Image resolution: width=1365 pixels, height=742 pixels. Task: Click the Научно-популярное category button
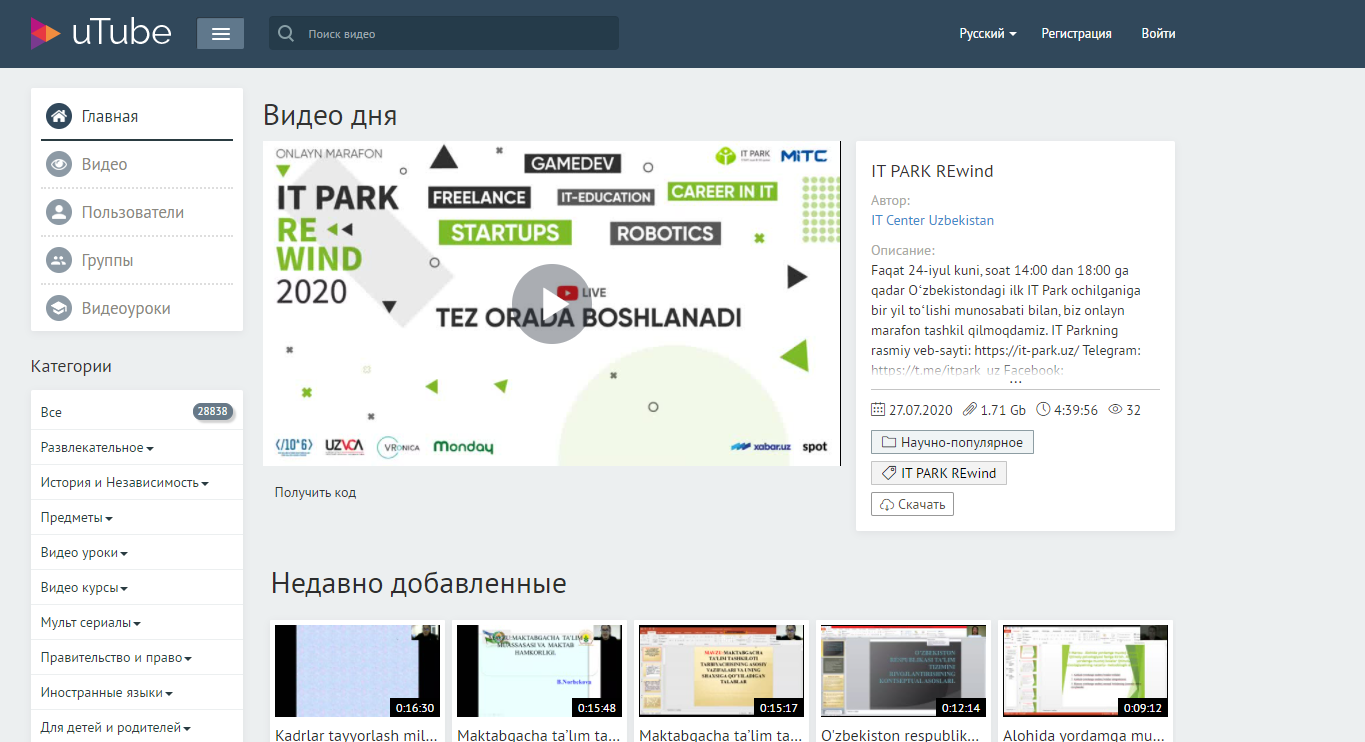[x=952, y=442]
